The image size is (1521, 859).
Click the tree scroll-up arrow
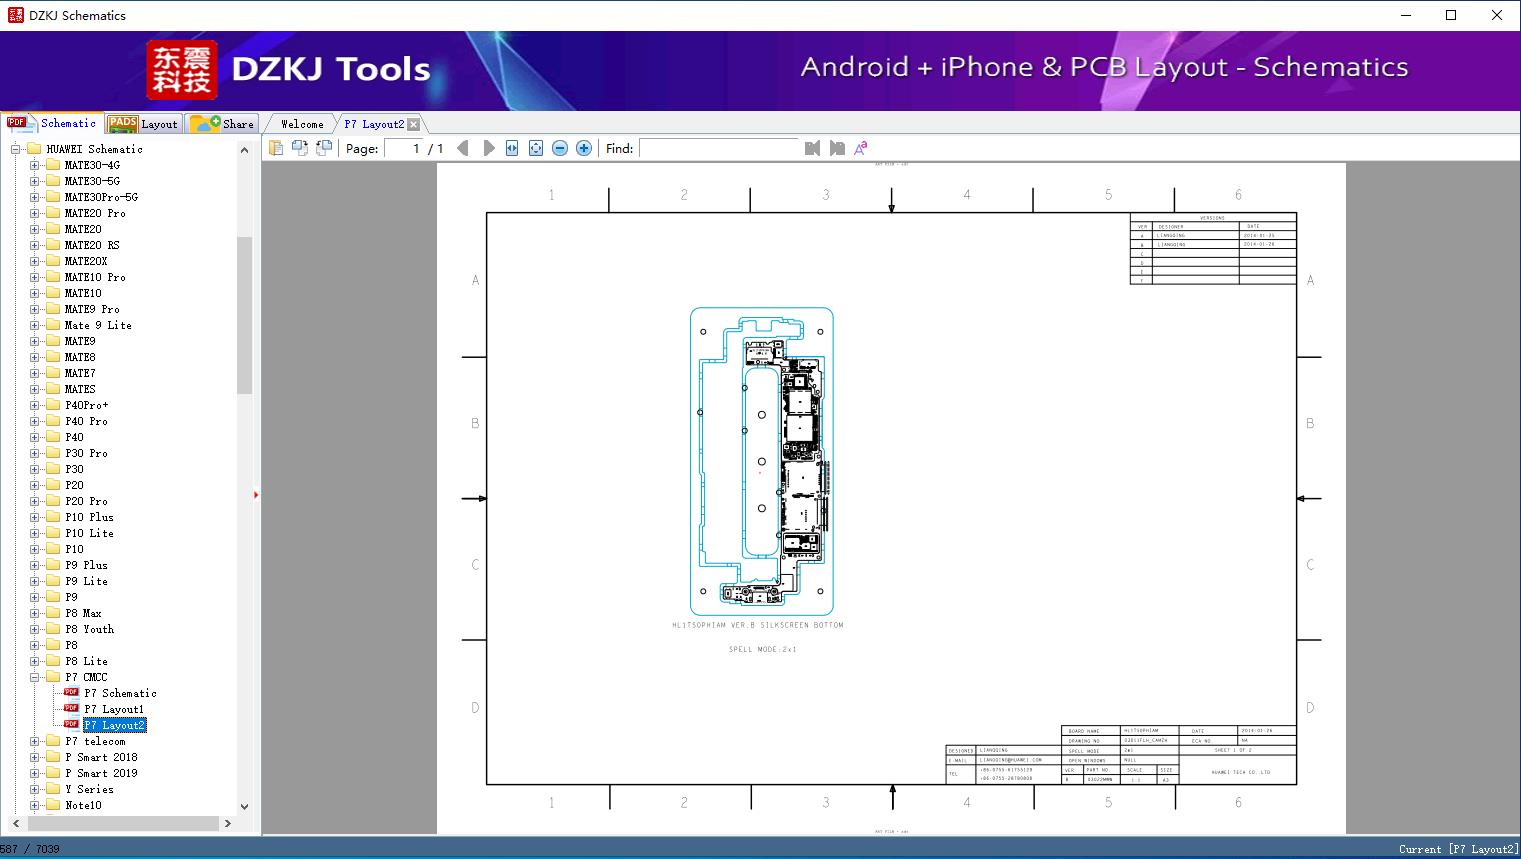244,150
